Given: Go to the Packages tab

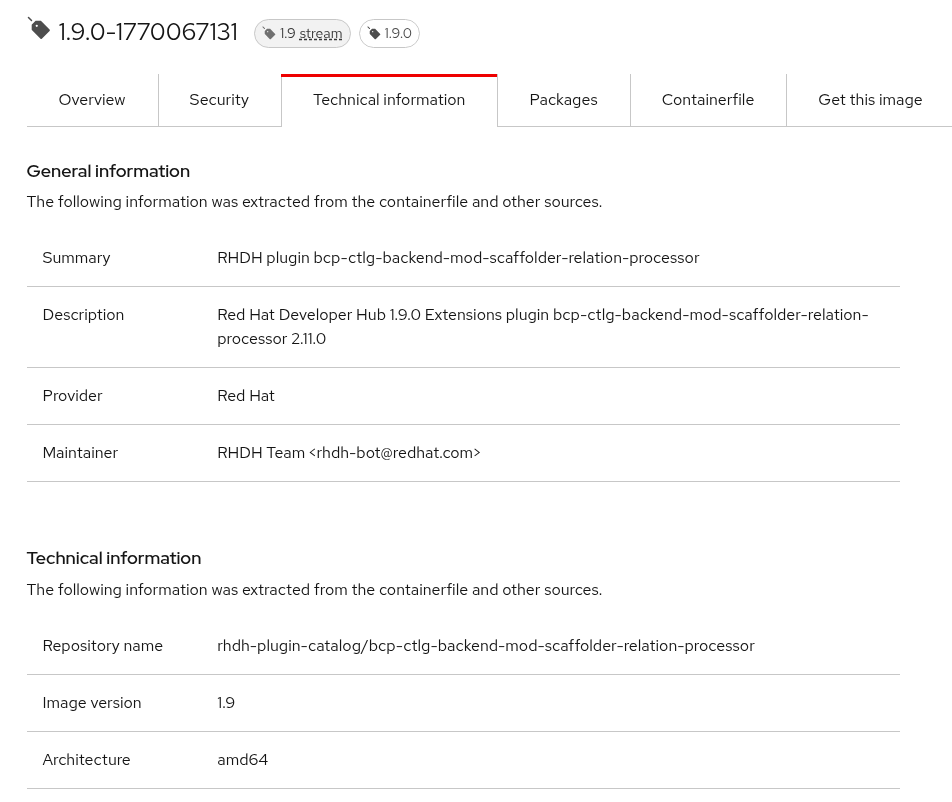Looking at the screenshot, I should pyautogui.click(x=563, y=100).
